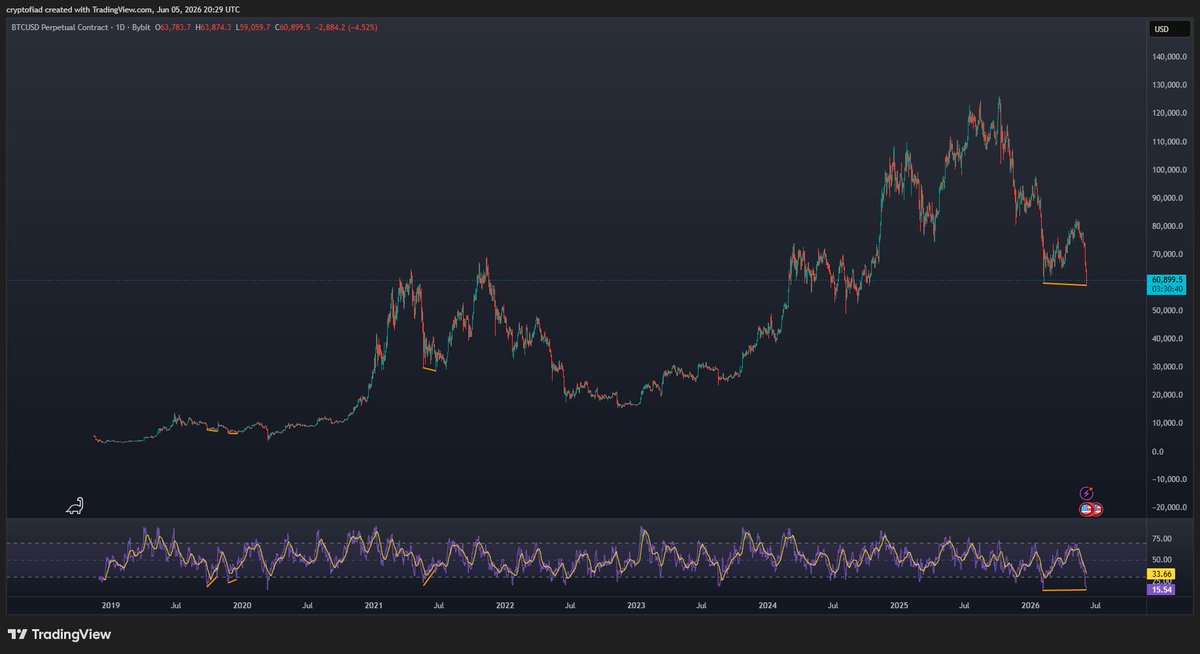Click the 2025 time axis label
Screen dimensions: 1200x654
[x=899, y=606]
